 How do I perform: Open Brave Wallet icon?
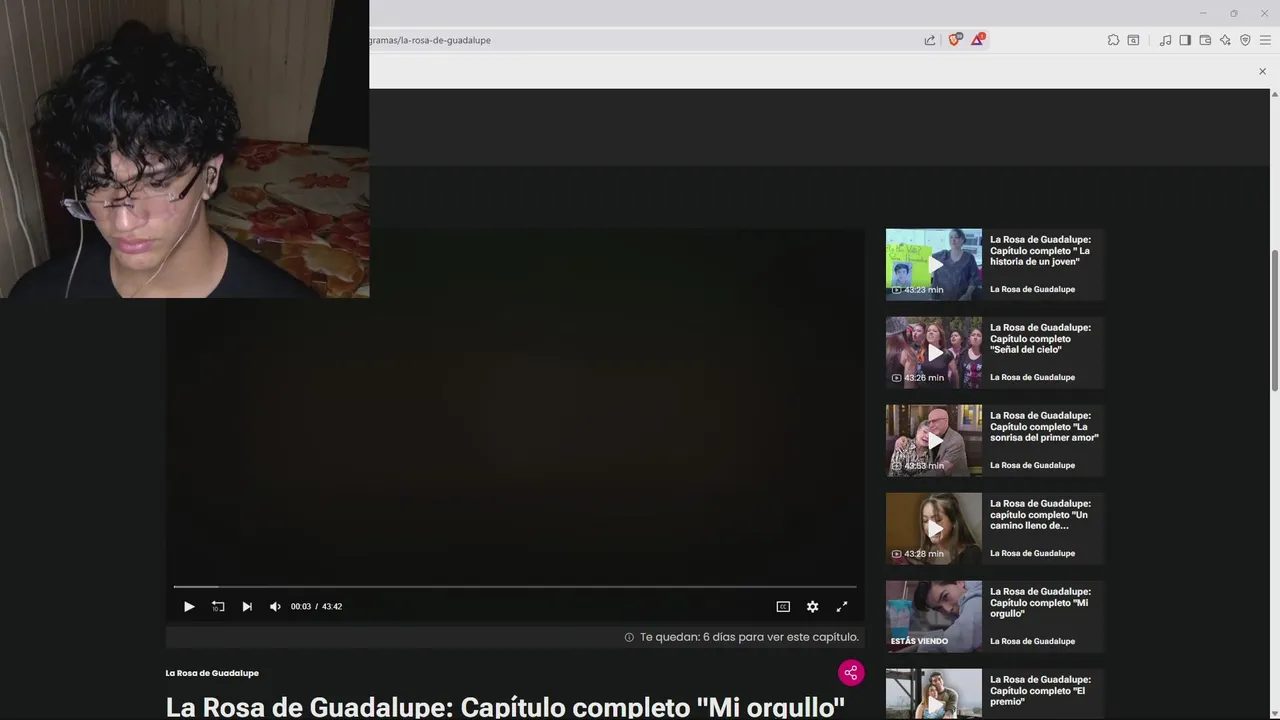[x=1205, y=40]
